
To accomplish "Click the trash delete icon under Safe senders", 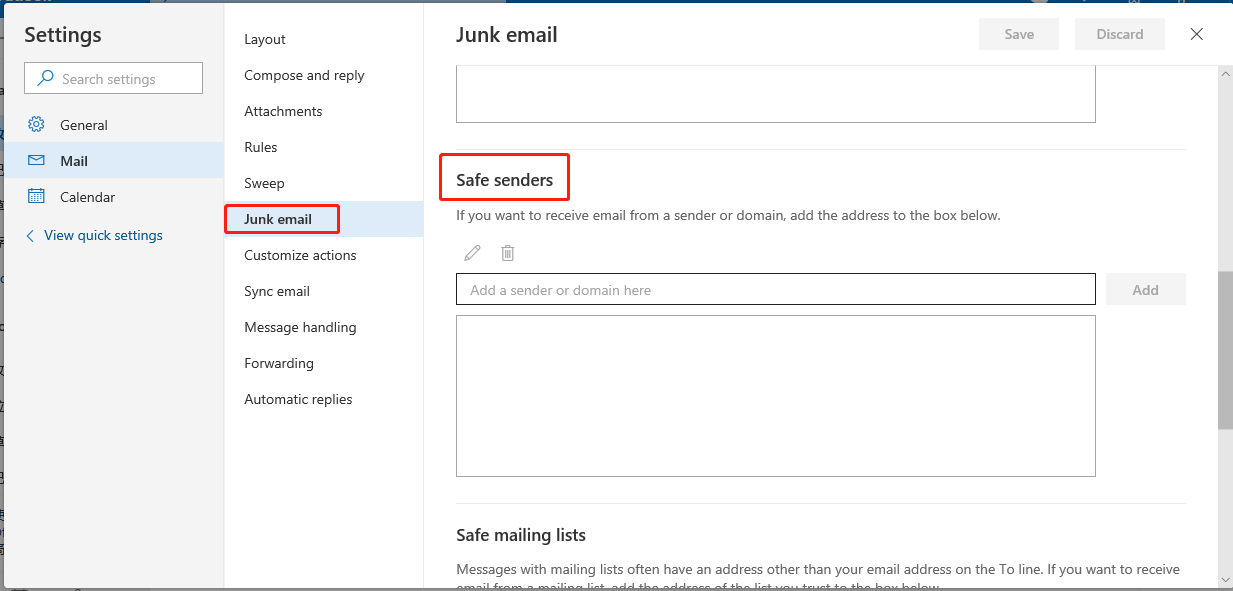I will coord(508,253).
